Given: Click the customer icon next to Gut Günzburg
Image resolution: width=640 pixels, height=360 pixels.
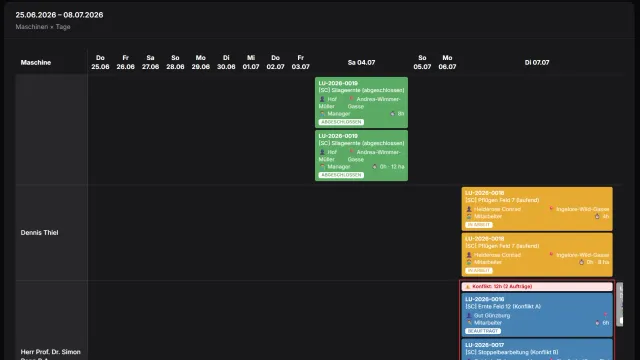Looking at the screenshot, I should pos(469,316).
